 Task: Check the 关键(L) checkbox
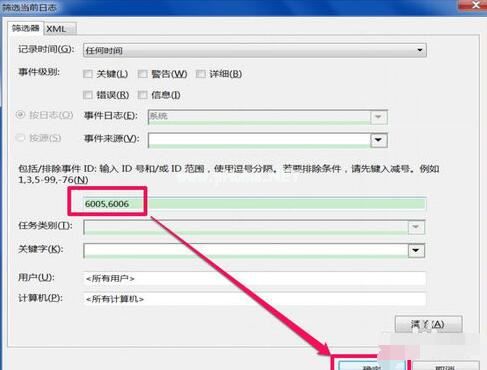point(88,74)
